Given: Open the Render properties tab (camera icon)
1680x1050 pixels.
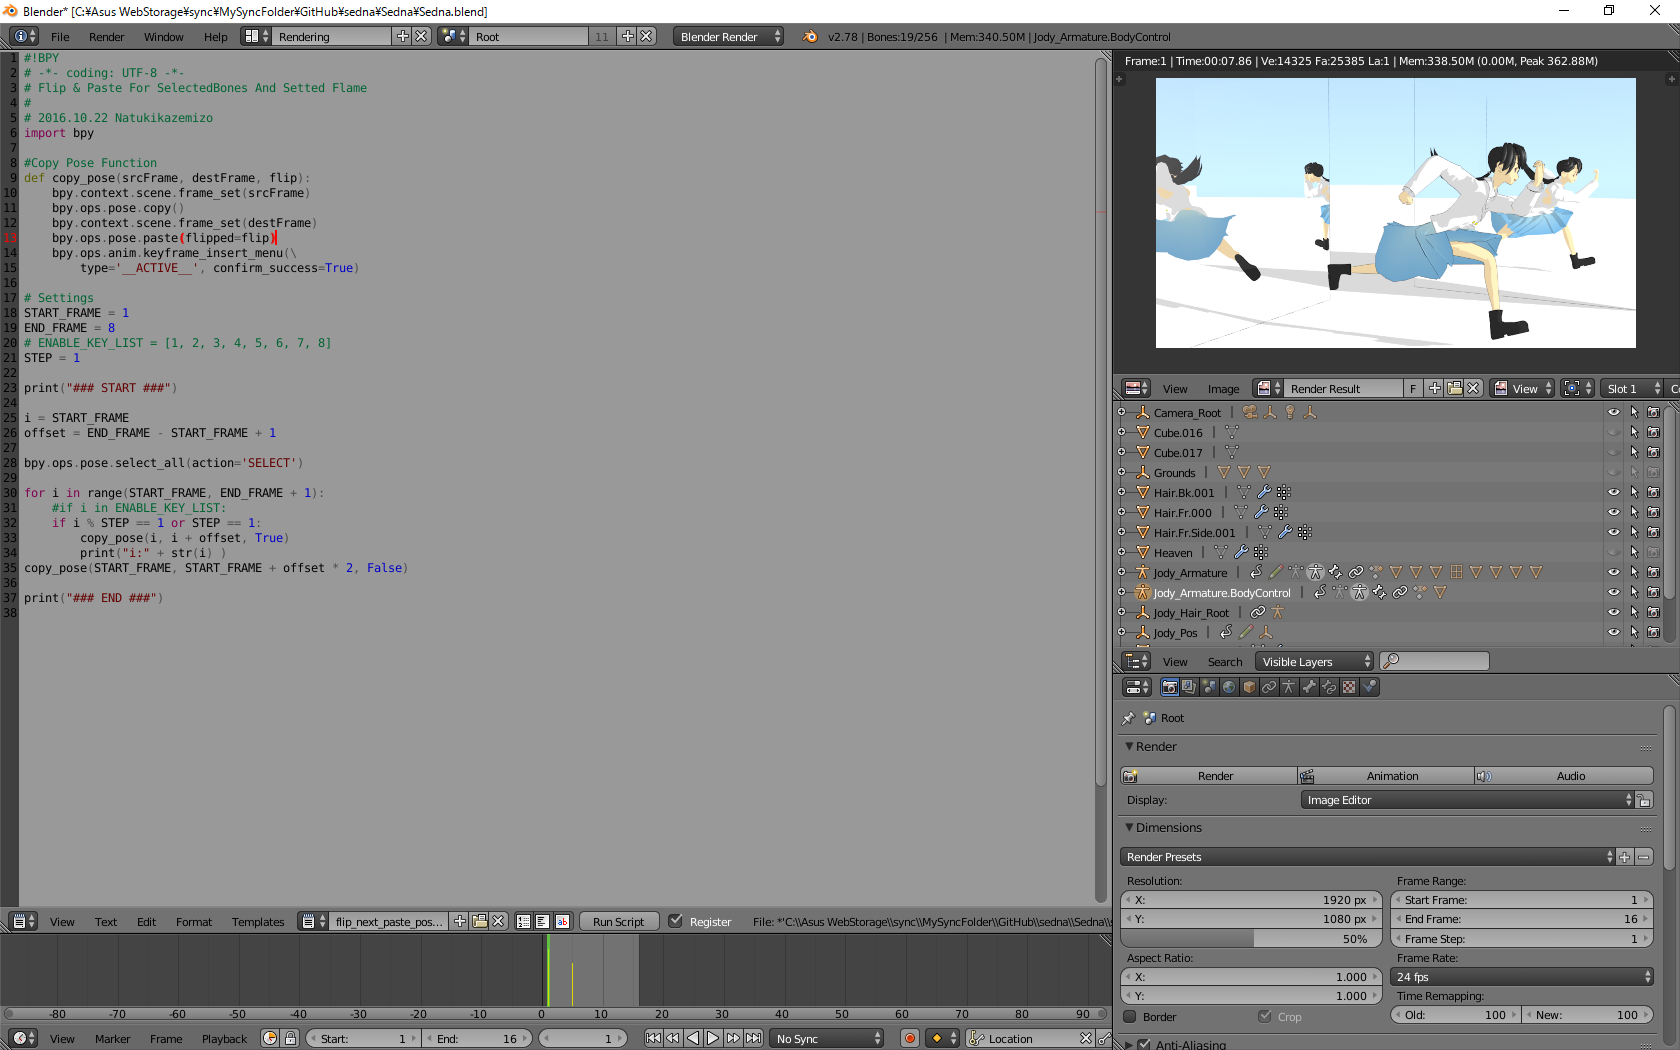Looking at the screenshot, I should pyautogui.click(x=1169, y=687).
